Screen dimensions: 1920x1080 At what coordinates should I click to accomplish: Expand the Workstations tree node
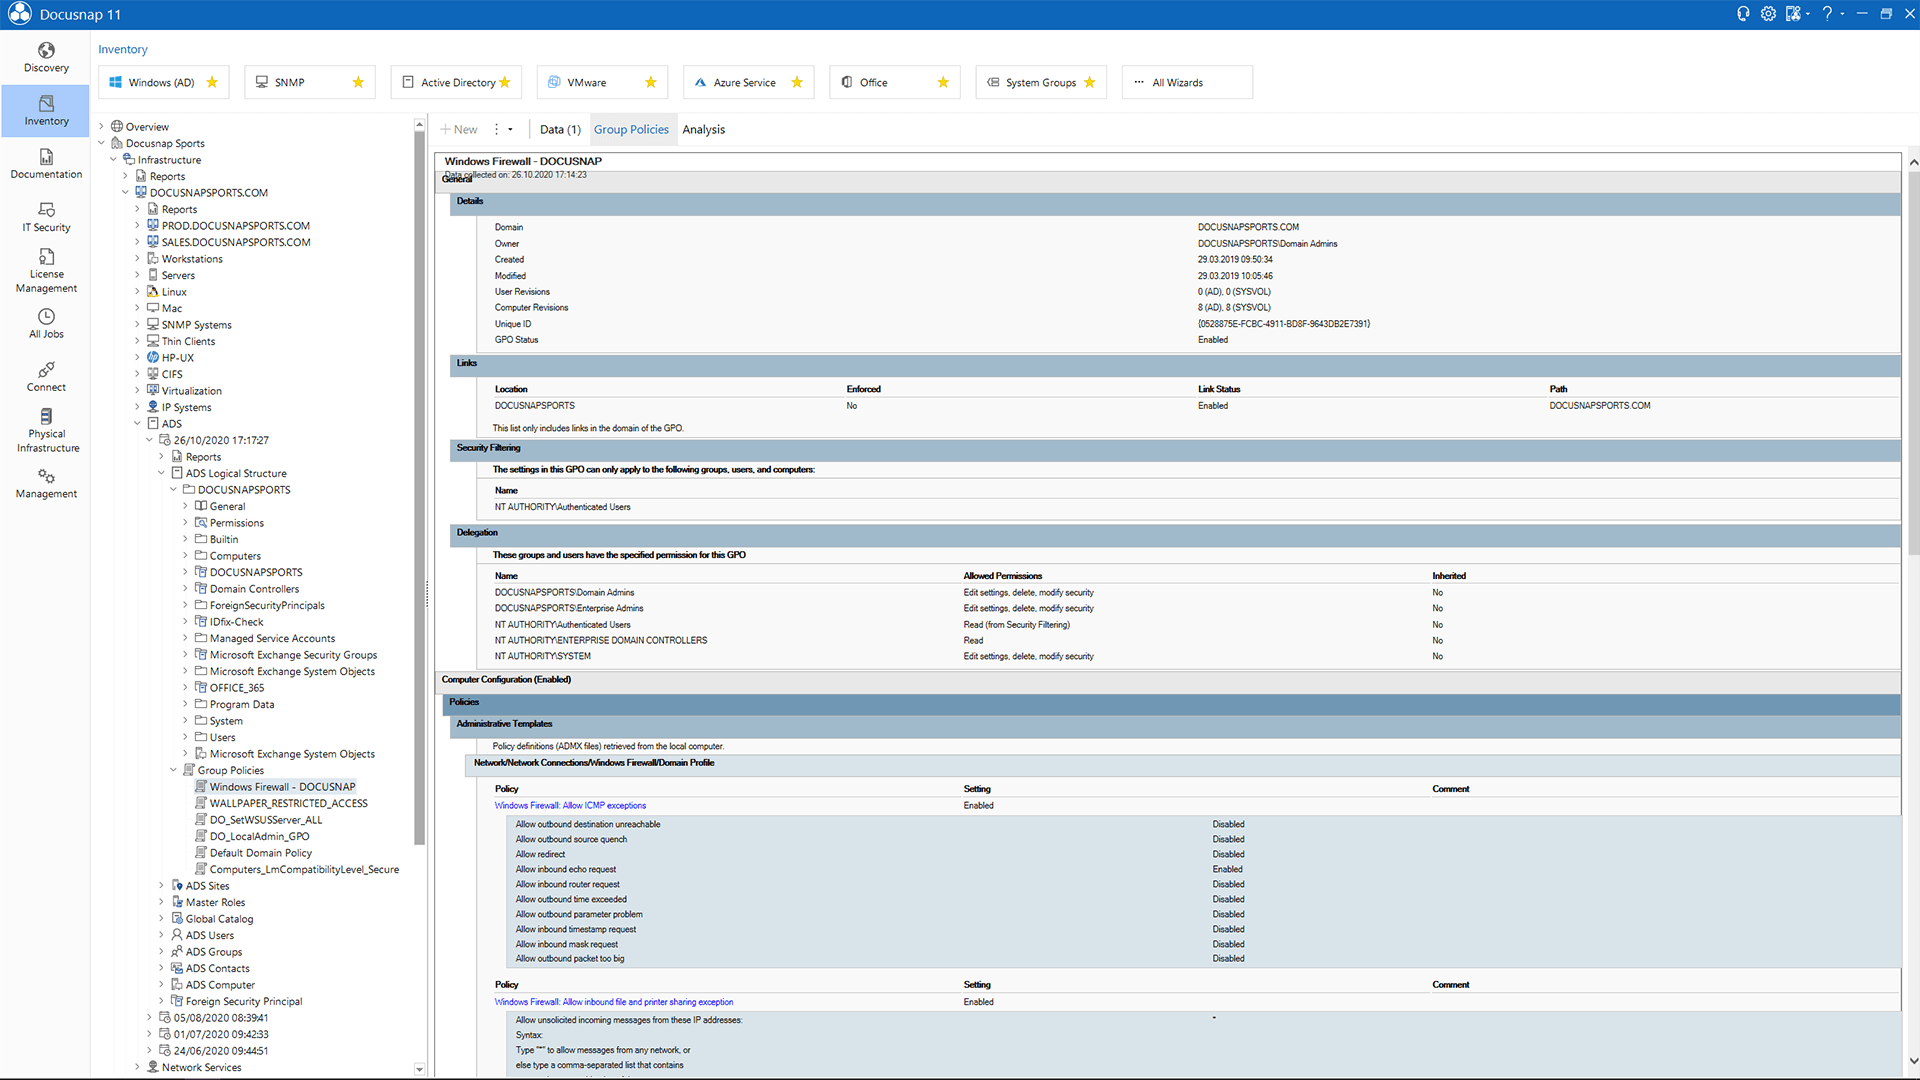[x=137, y=259]
